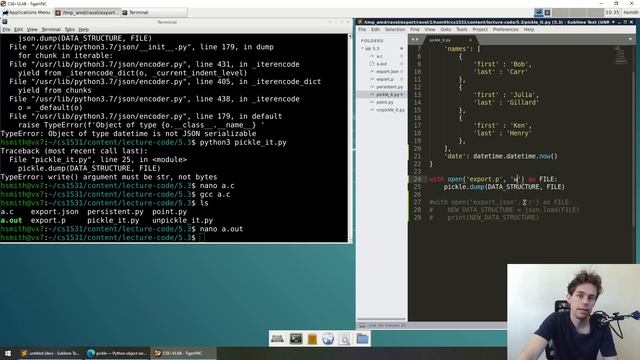Screen dimensions: 640x360
Task: Open the View menu in the Terminal window
Action: [32, 29]
